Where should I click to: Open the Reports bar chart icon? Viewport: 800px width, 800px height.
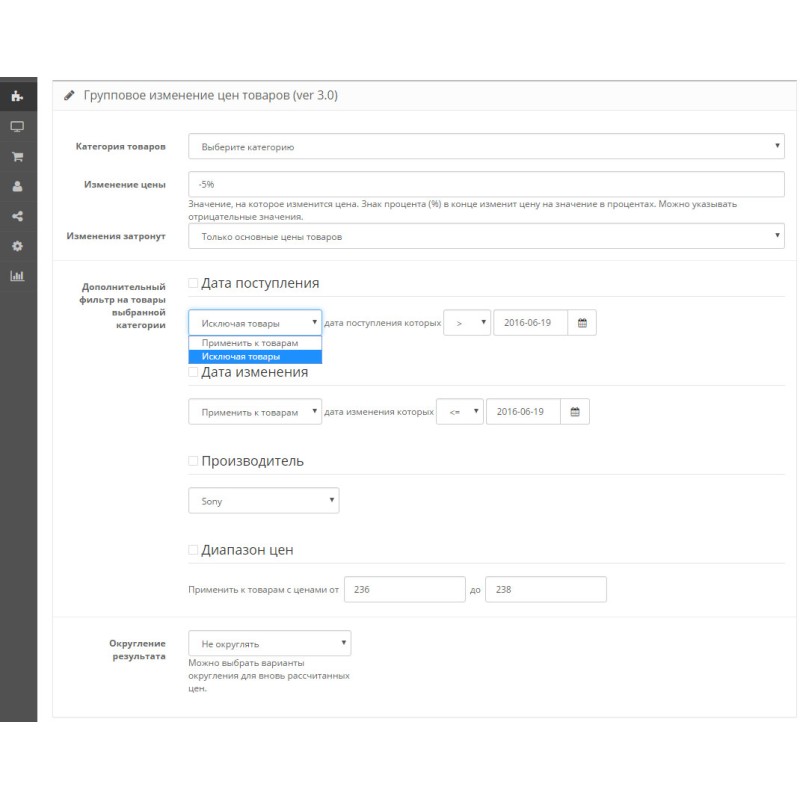[x=17, y=276]
